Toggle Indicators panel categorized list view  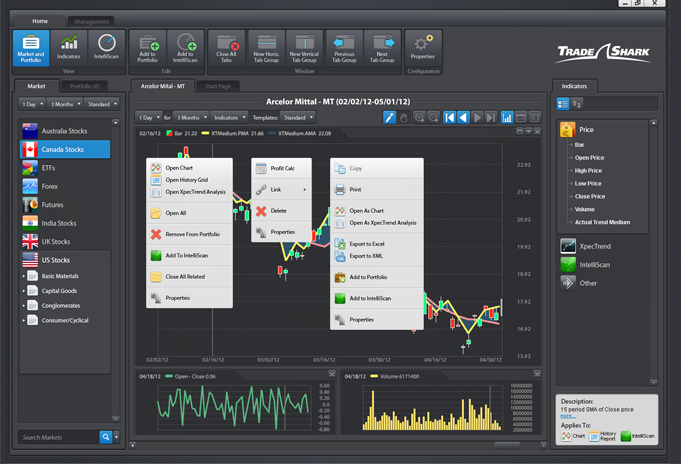tap(563, 104)
